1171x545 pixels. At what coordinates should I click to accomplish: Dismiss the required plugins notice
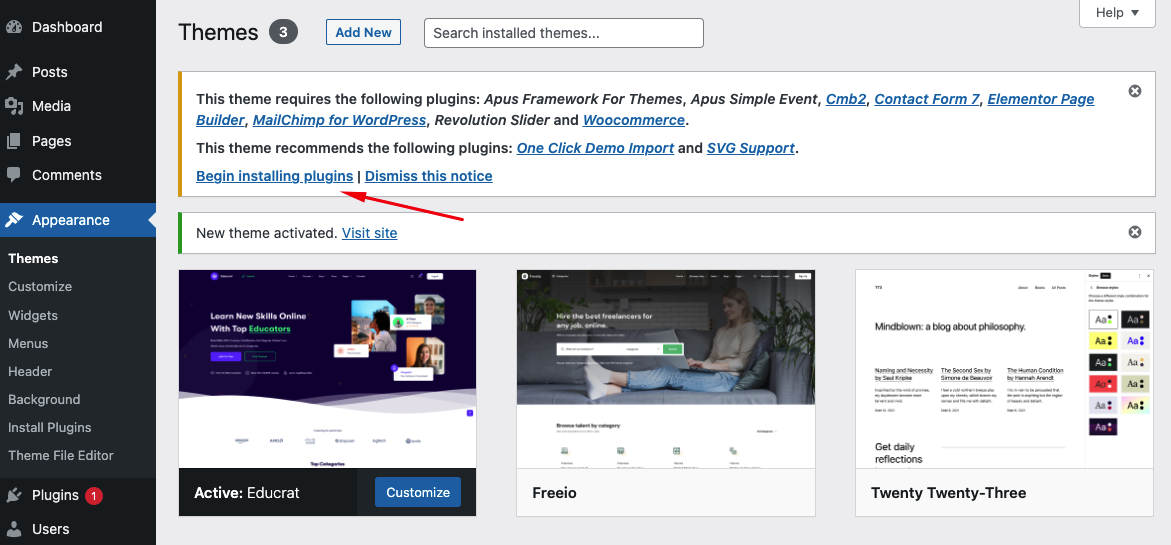click(1135, 91)
